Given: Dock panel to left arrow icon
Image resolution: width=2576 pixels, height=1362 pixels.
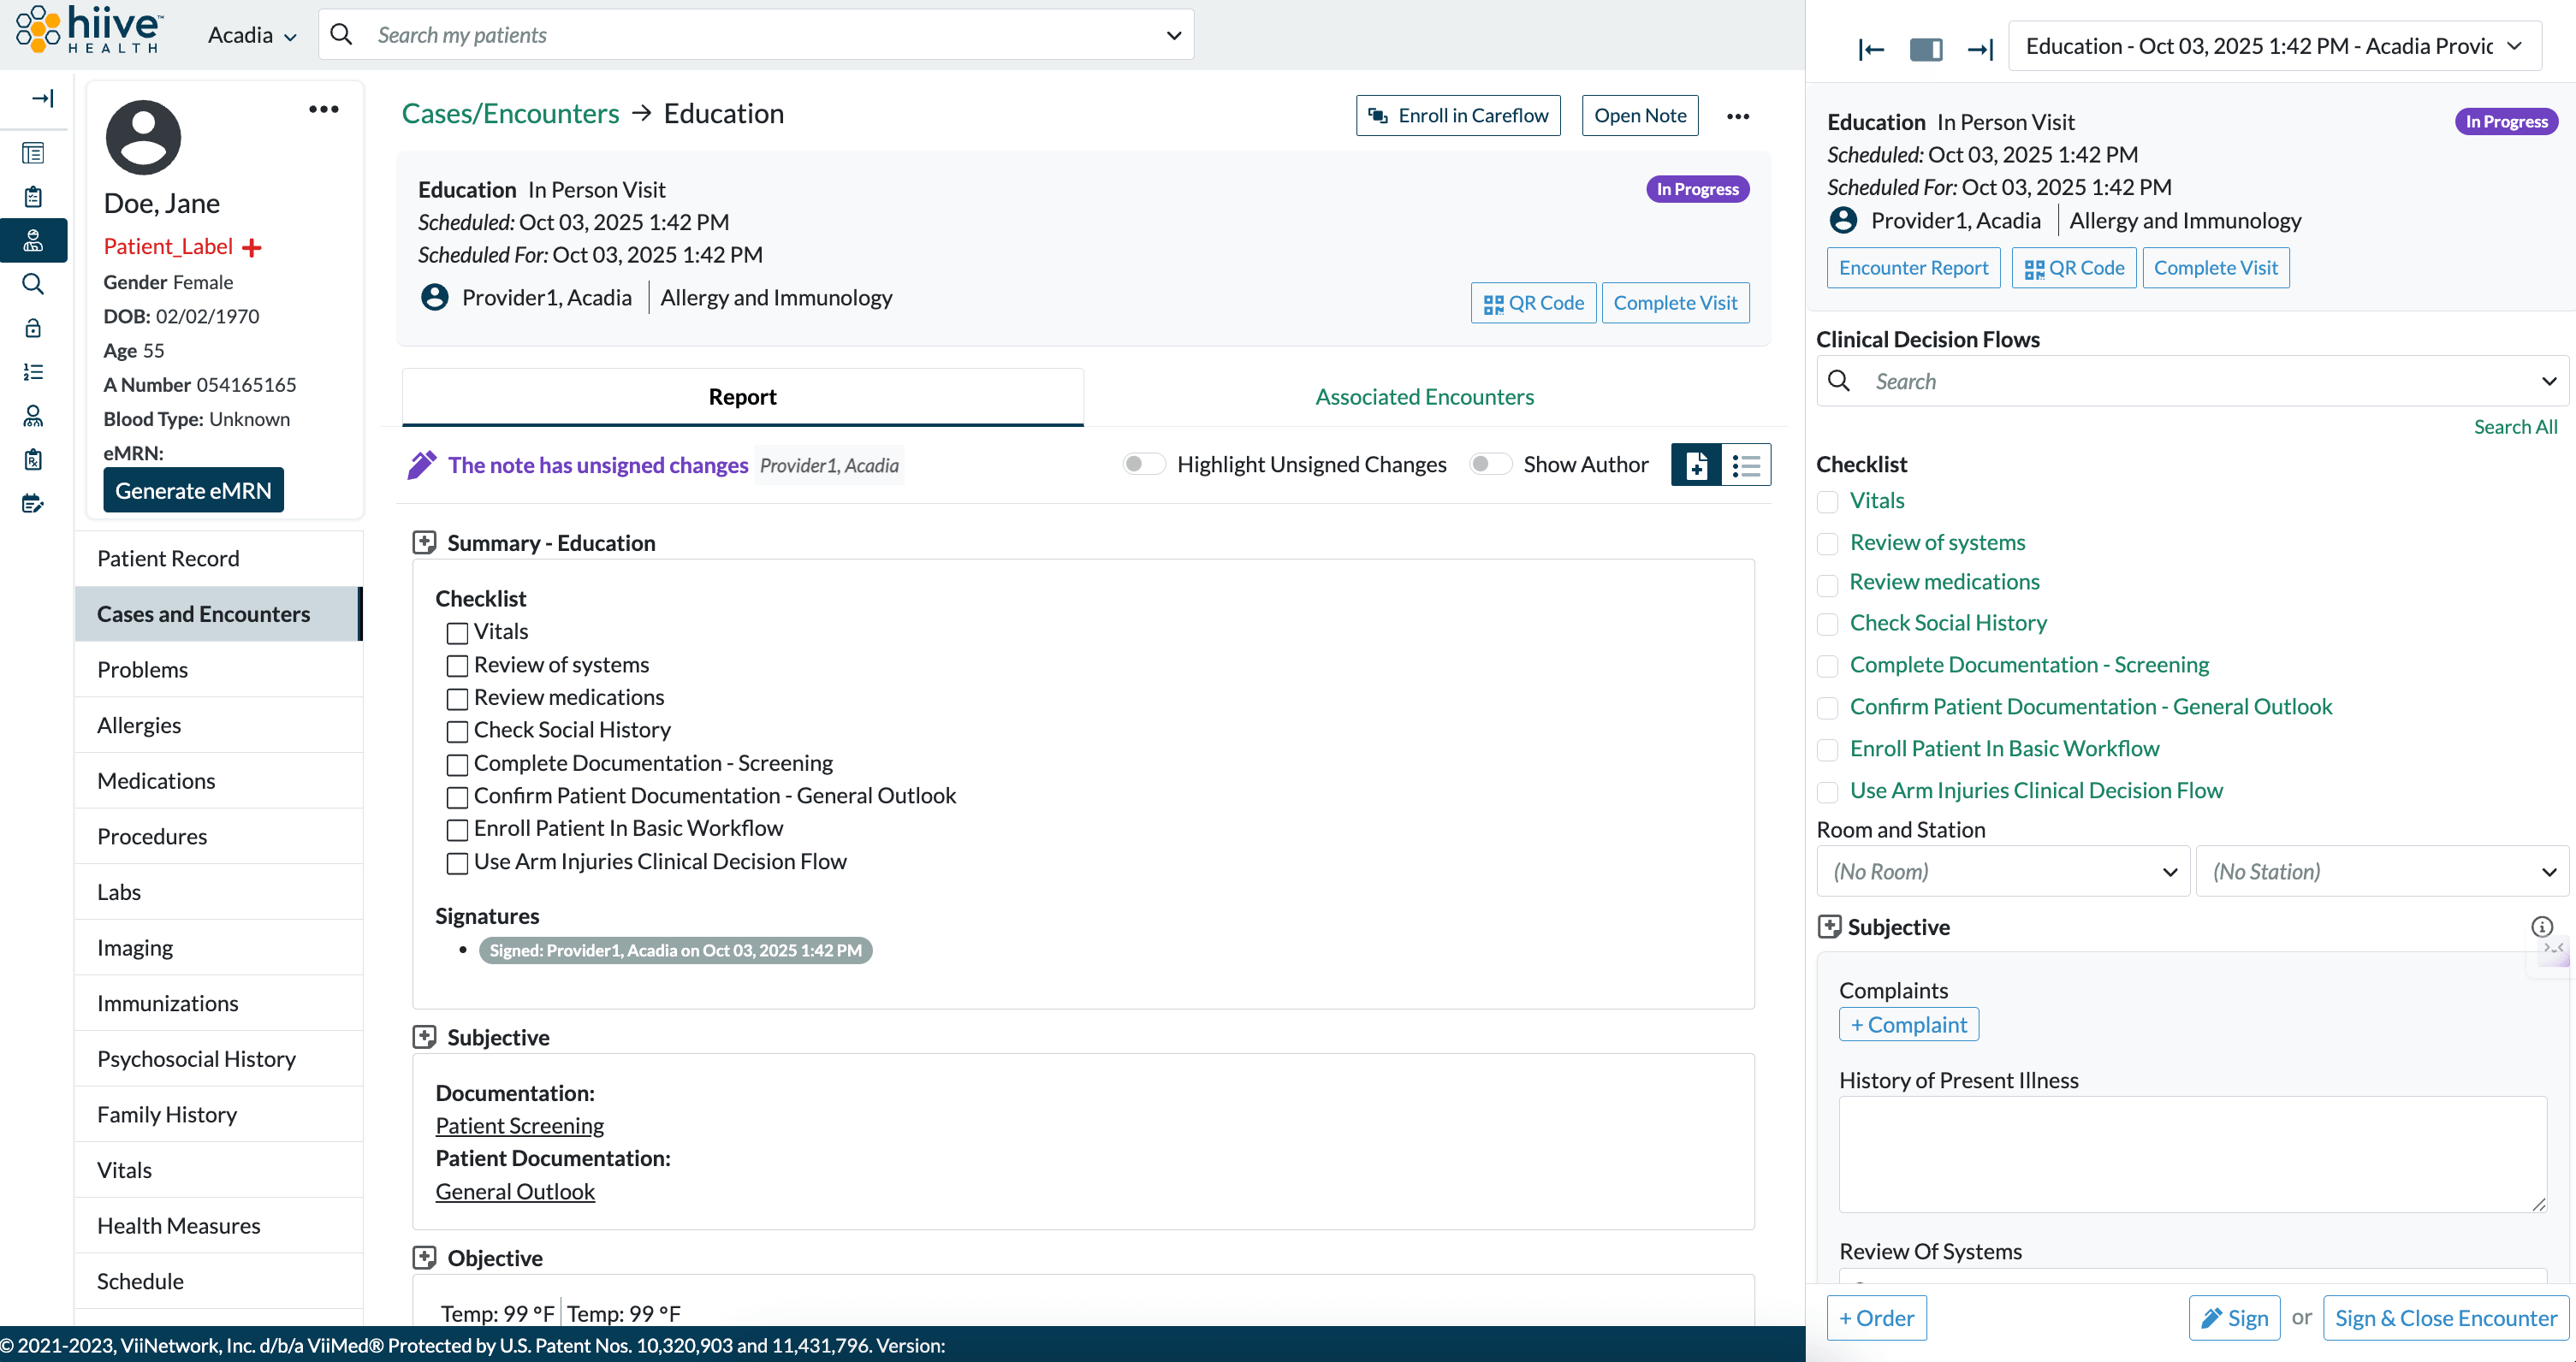Looking at the screenshot, I should [1870, 48].
